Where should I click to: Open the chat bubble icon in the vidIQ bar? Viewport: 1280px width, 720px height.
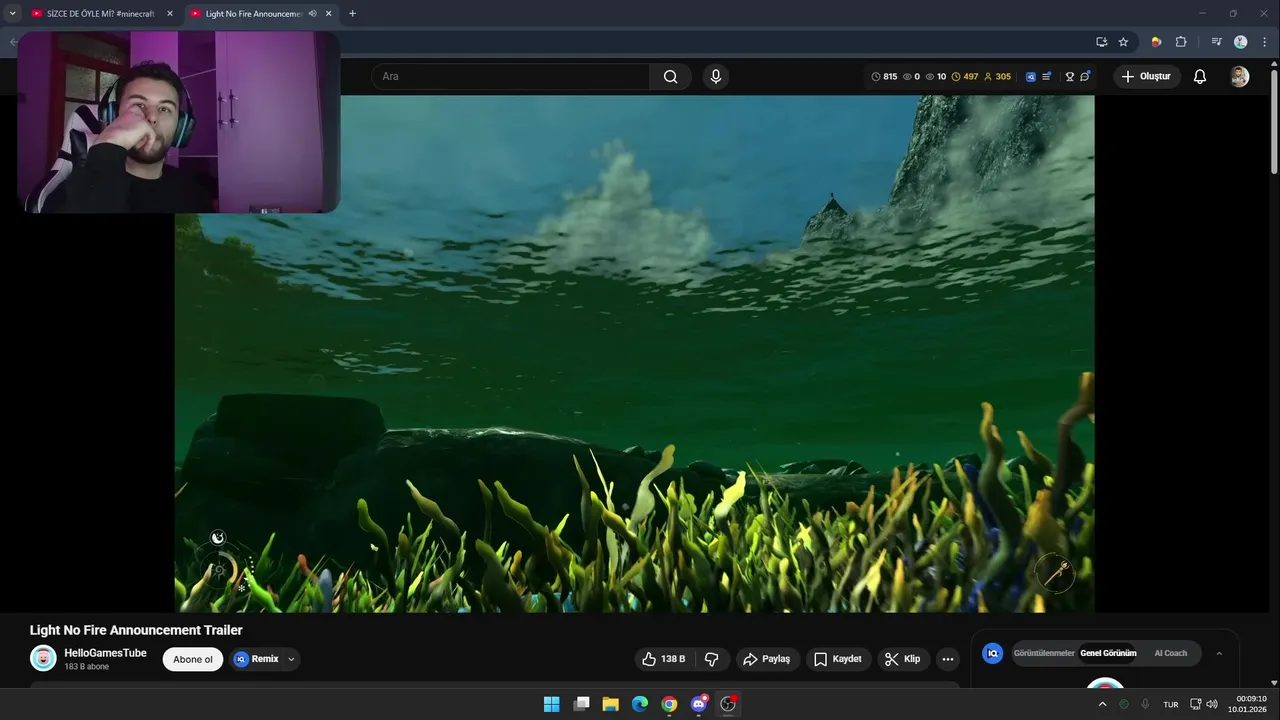pyautogui.click(x=1085, y=77)
